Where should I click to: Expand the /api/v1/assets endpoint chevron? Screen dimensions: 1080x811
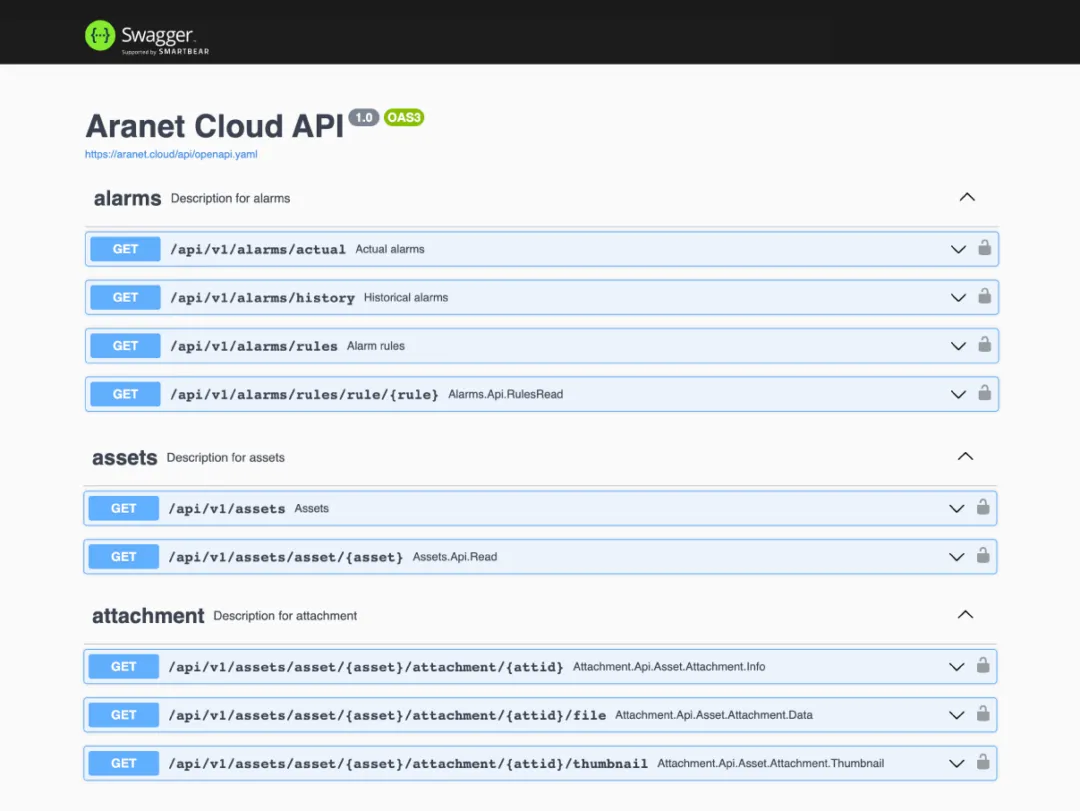(x=957, y=509)
